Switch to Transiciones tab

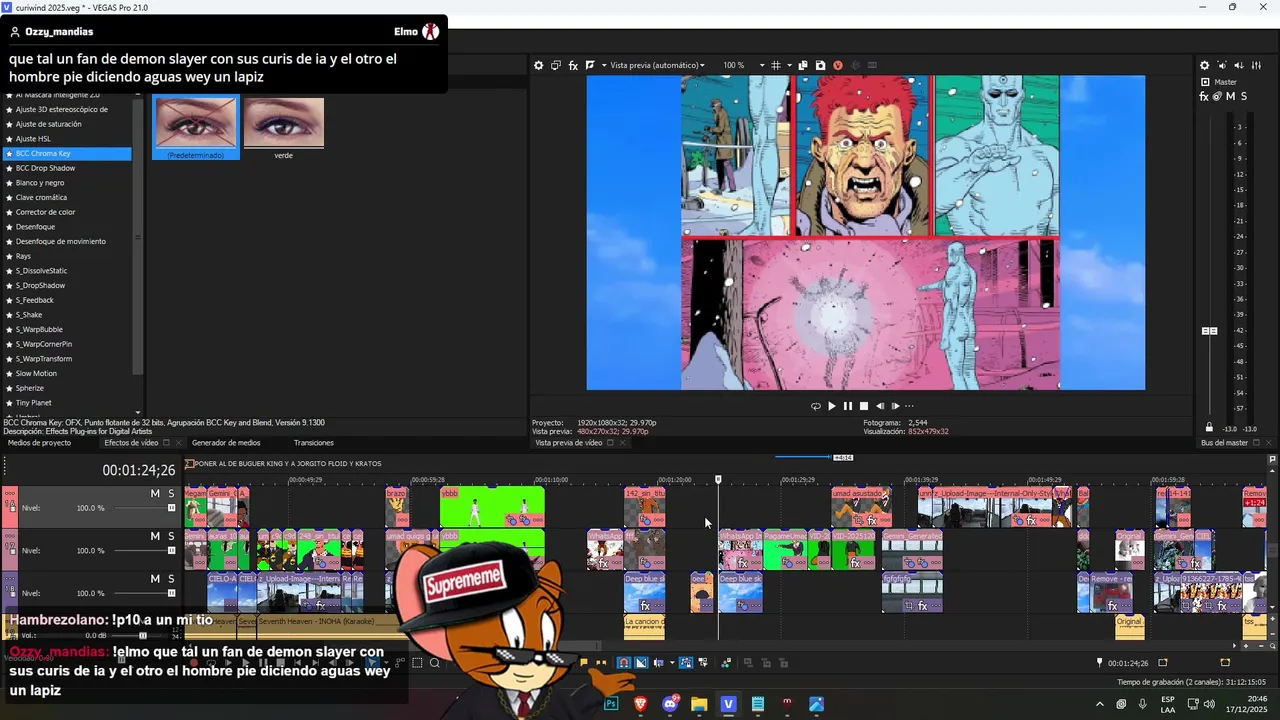(314, 442)
